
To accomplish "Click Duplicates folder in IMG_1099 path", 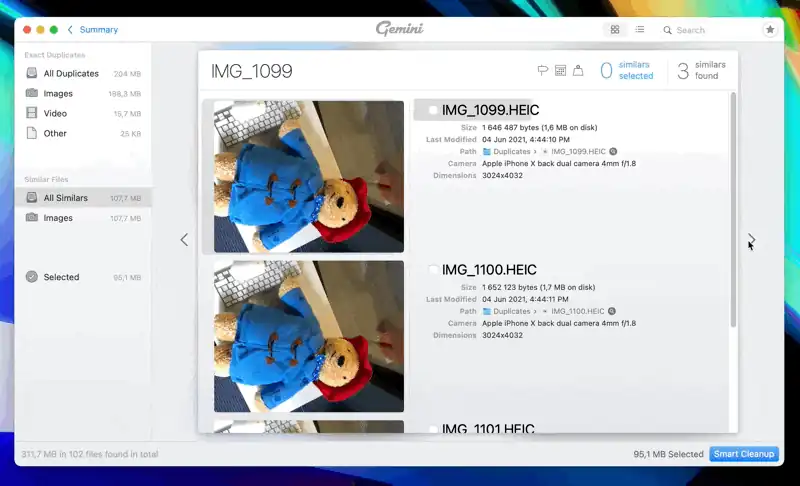I will tap(507, 151).
